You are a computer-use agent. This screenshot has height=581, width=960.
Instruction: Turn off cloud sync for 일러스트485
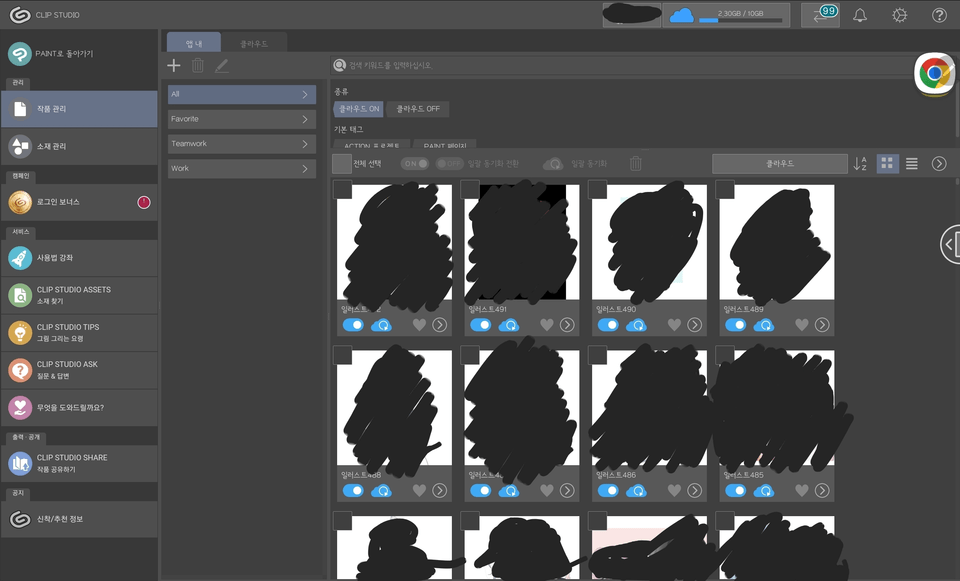(x=735, y=490)
